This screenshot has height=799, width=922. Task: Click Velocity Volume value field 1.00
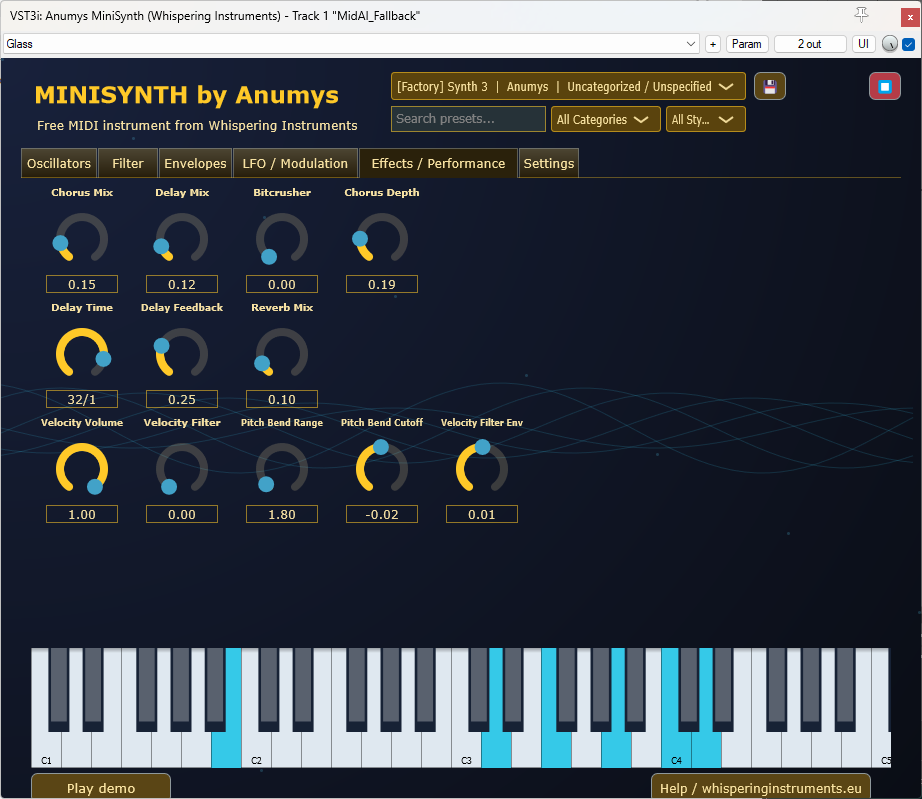tap(82, 514)
